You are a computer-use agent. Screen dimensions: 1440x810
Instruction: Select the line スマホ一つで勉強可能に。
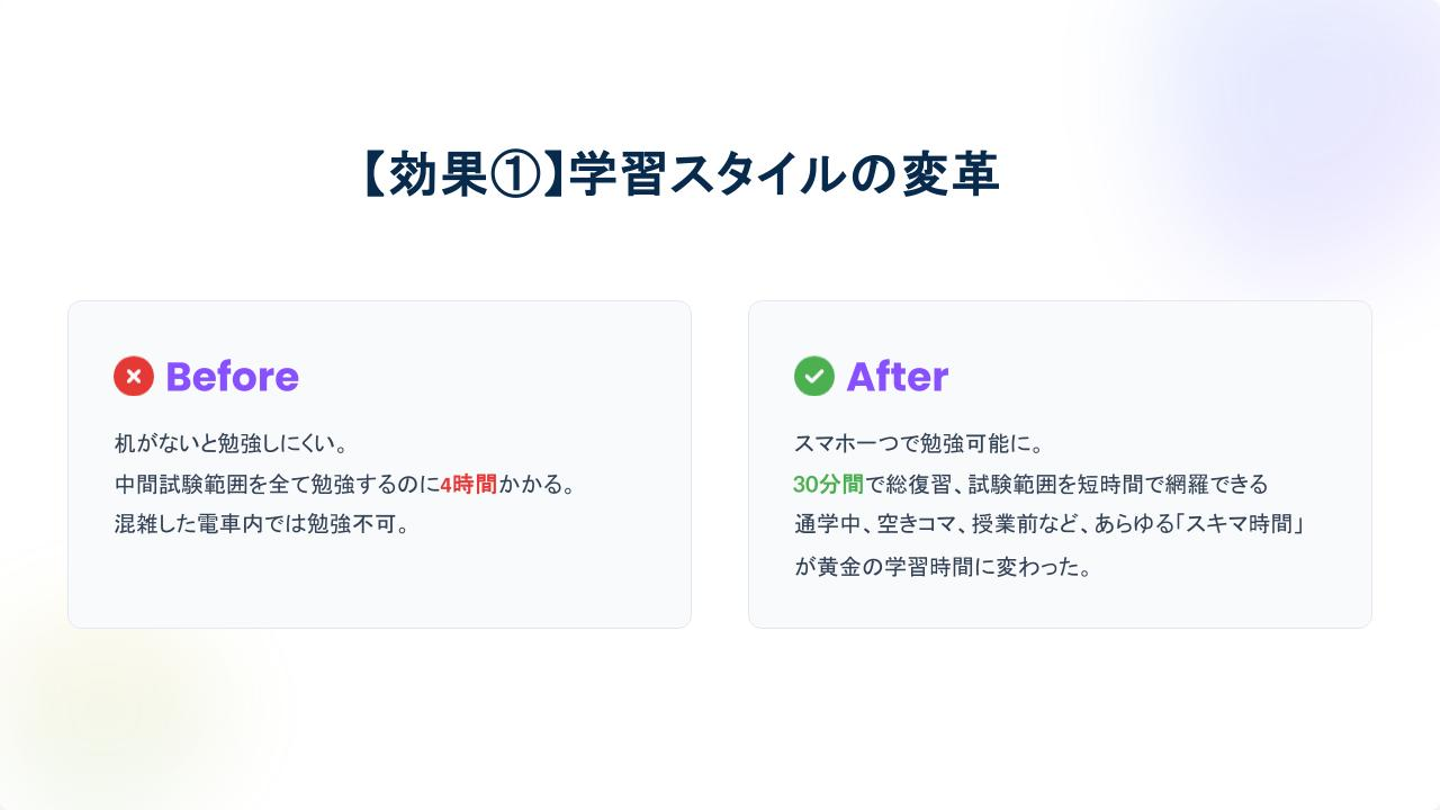(919, 443)
